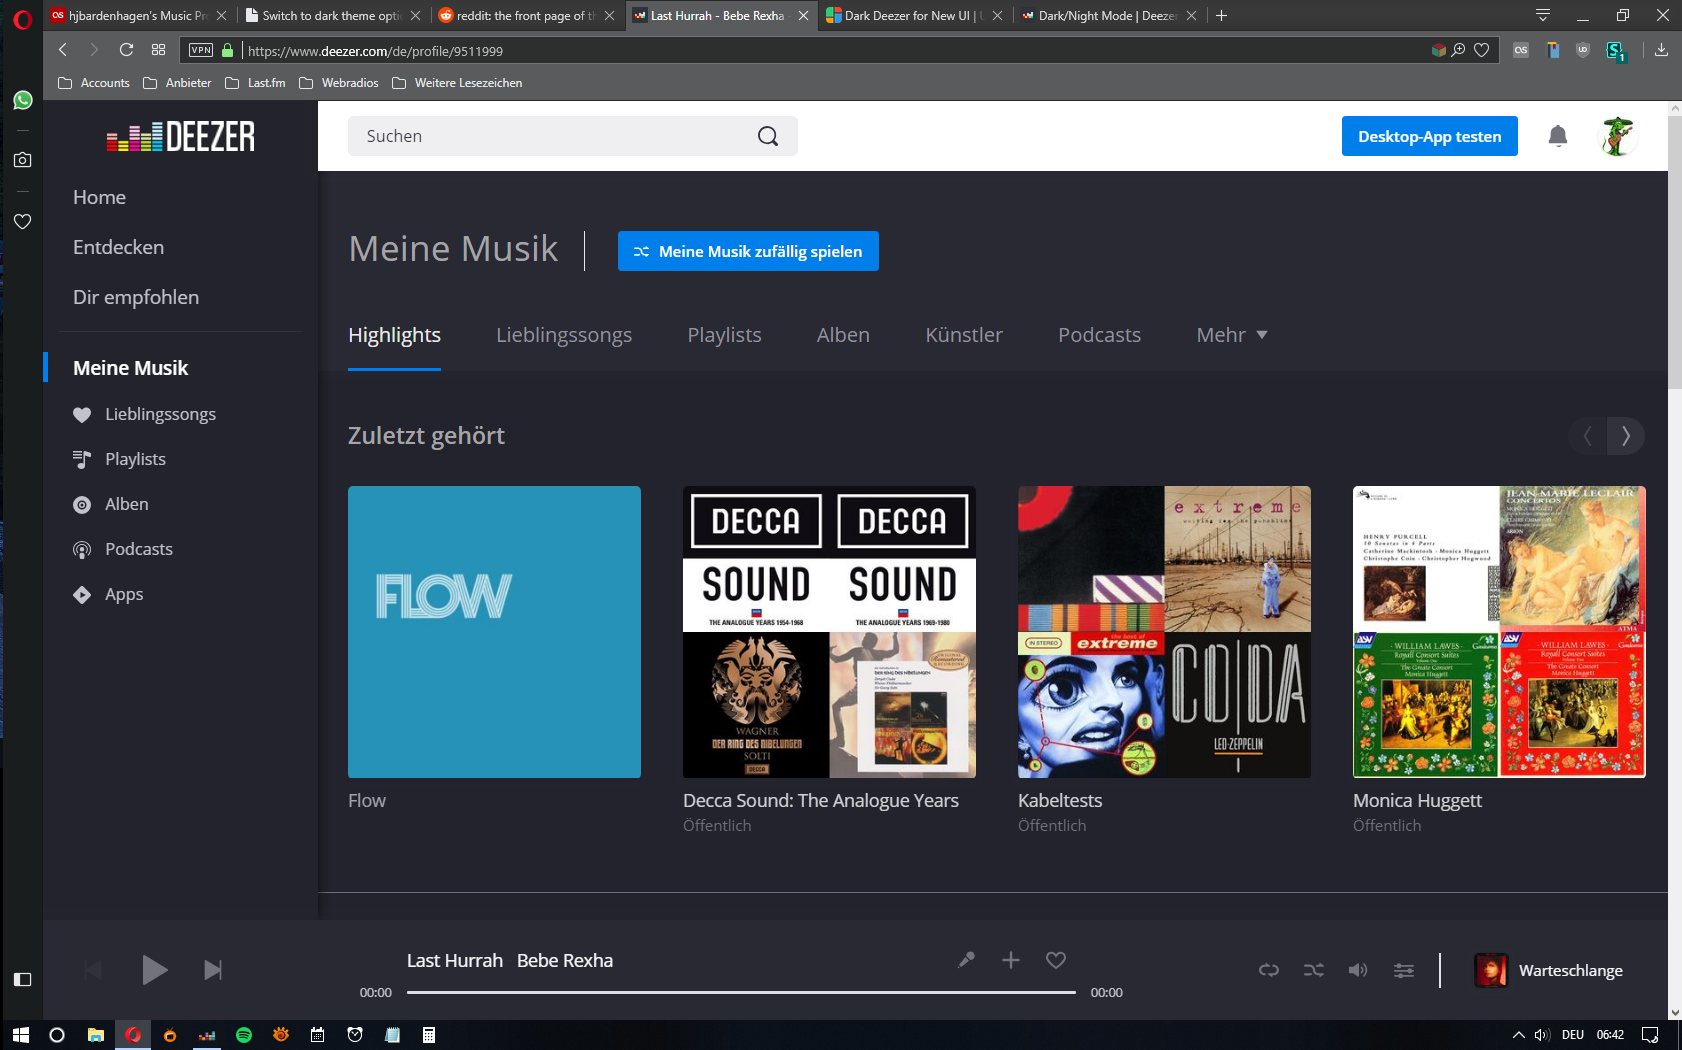Screen dimensions: 1682x1050
Task: Click the Alben disc icon in sidebar
Action: 82,504
